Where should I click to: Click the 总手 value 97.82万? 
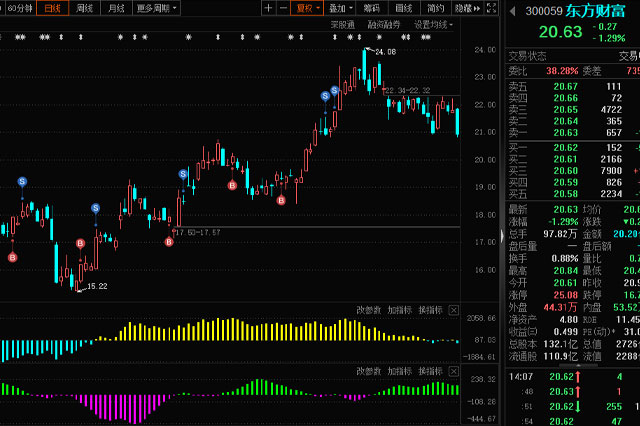[561, 234]
